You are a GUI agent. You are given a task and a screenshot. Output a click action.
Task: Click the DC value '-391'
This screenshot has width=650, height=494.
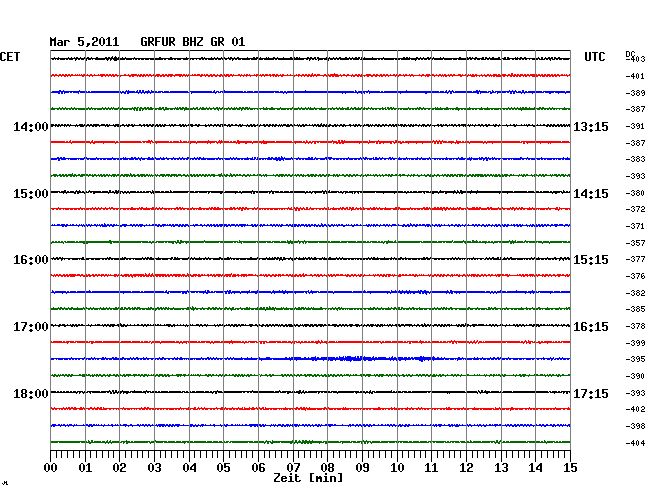point(635,126)
